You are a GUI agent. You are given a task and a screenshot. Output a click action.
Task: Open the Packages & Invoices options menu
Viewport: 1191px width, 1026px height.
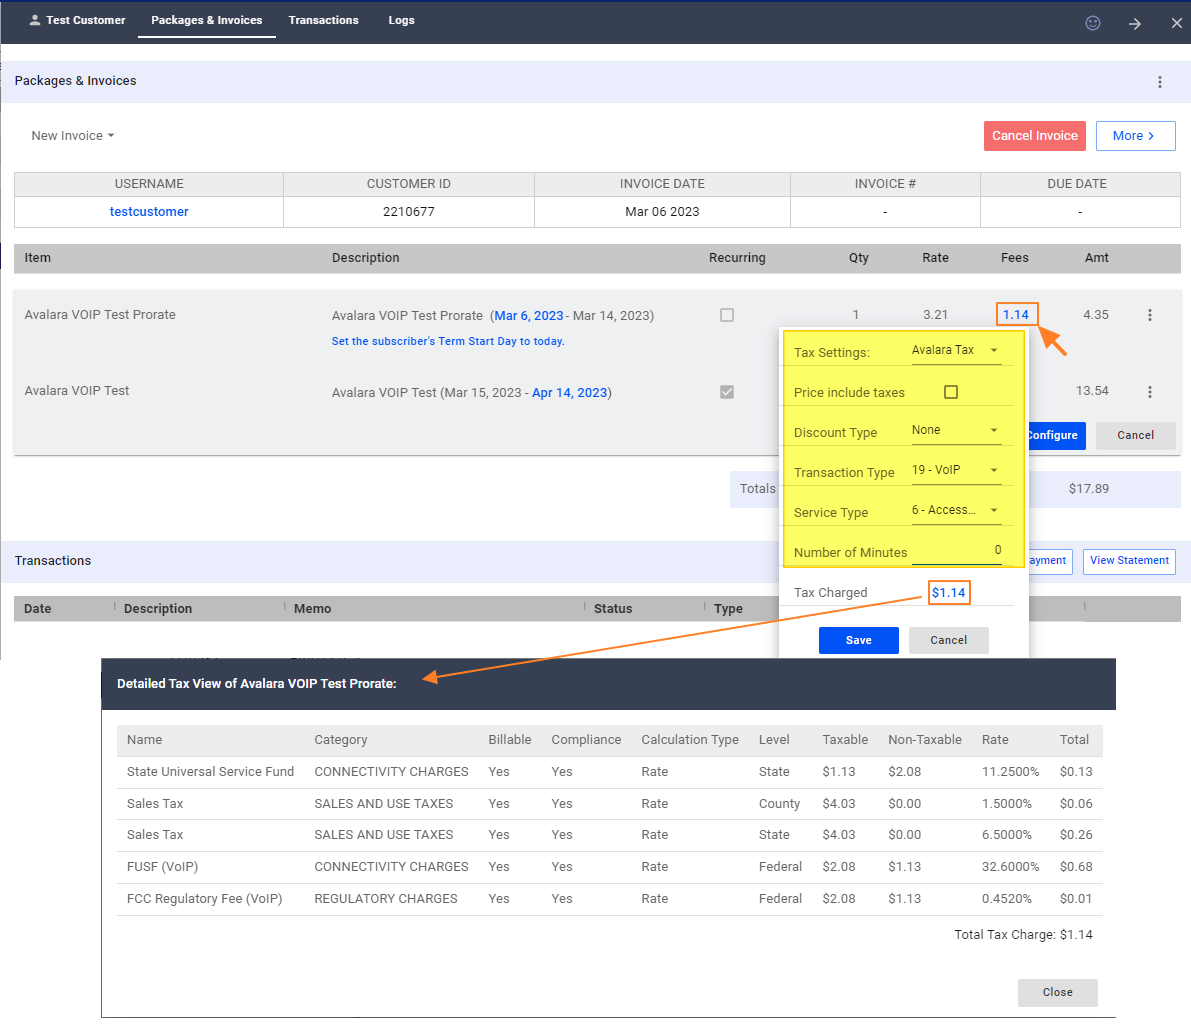pos(1160,82)
